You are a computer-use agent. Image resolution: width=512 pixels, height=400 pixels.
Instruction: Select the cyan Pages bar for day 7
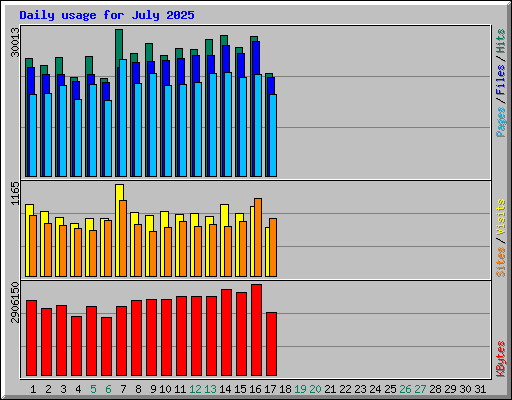click(x=123, y=118)
